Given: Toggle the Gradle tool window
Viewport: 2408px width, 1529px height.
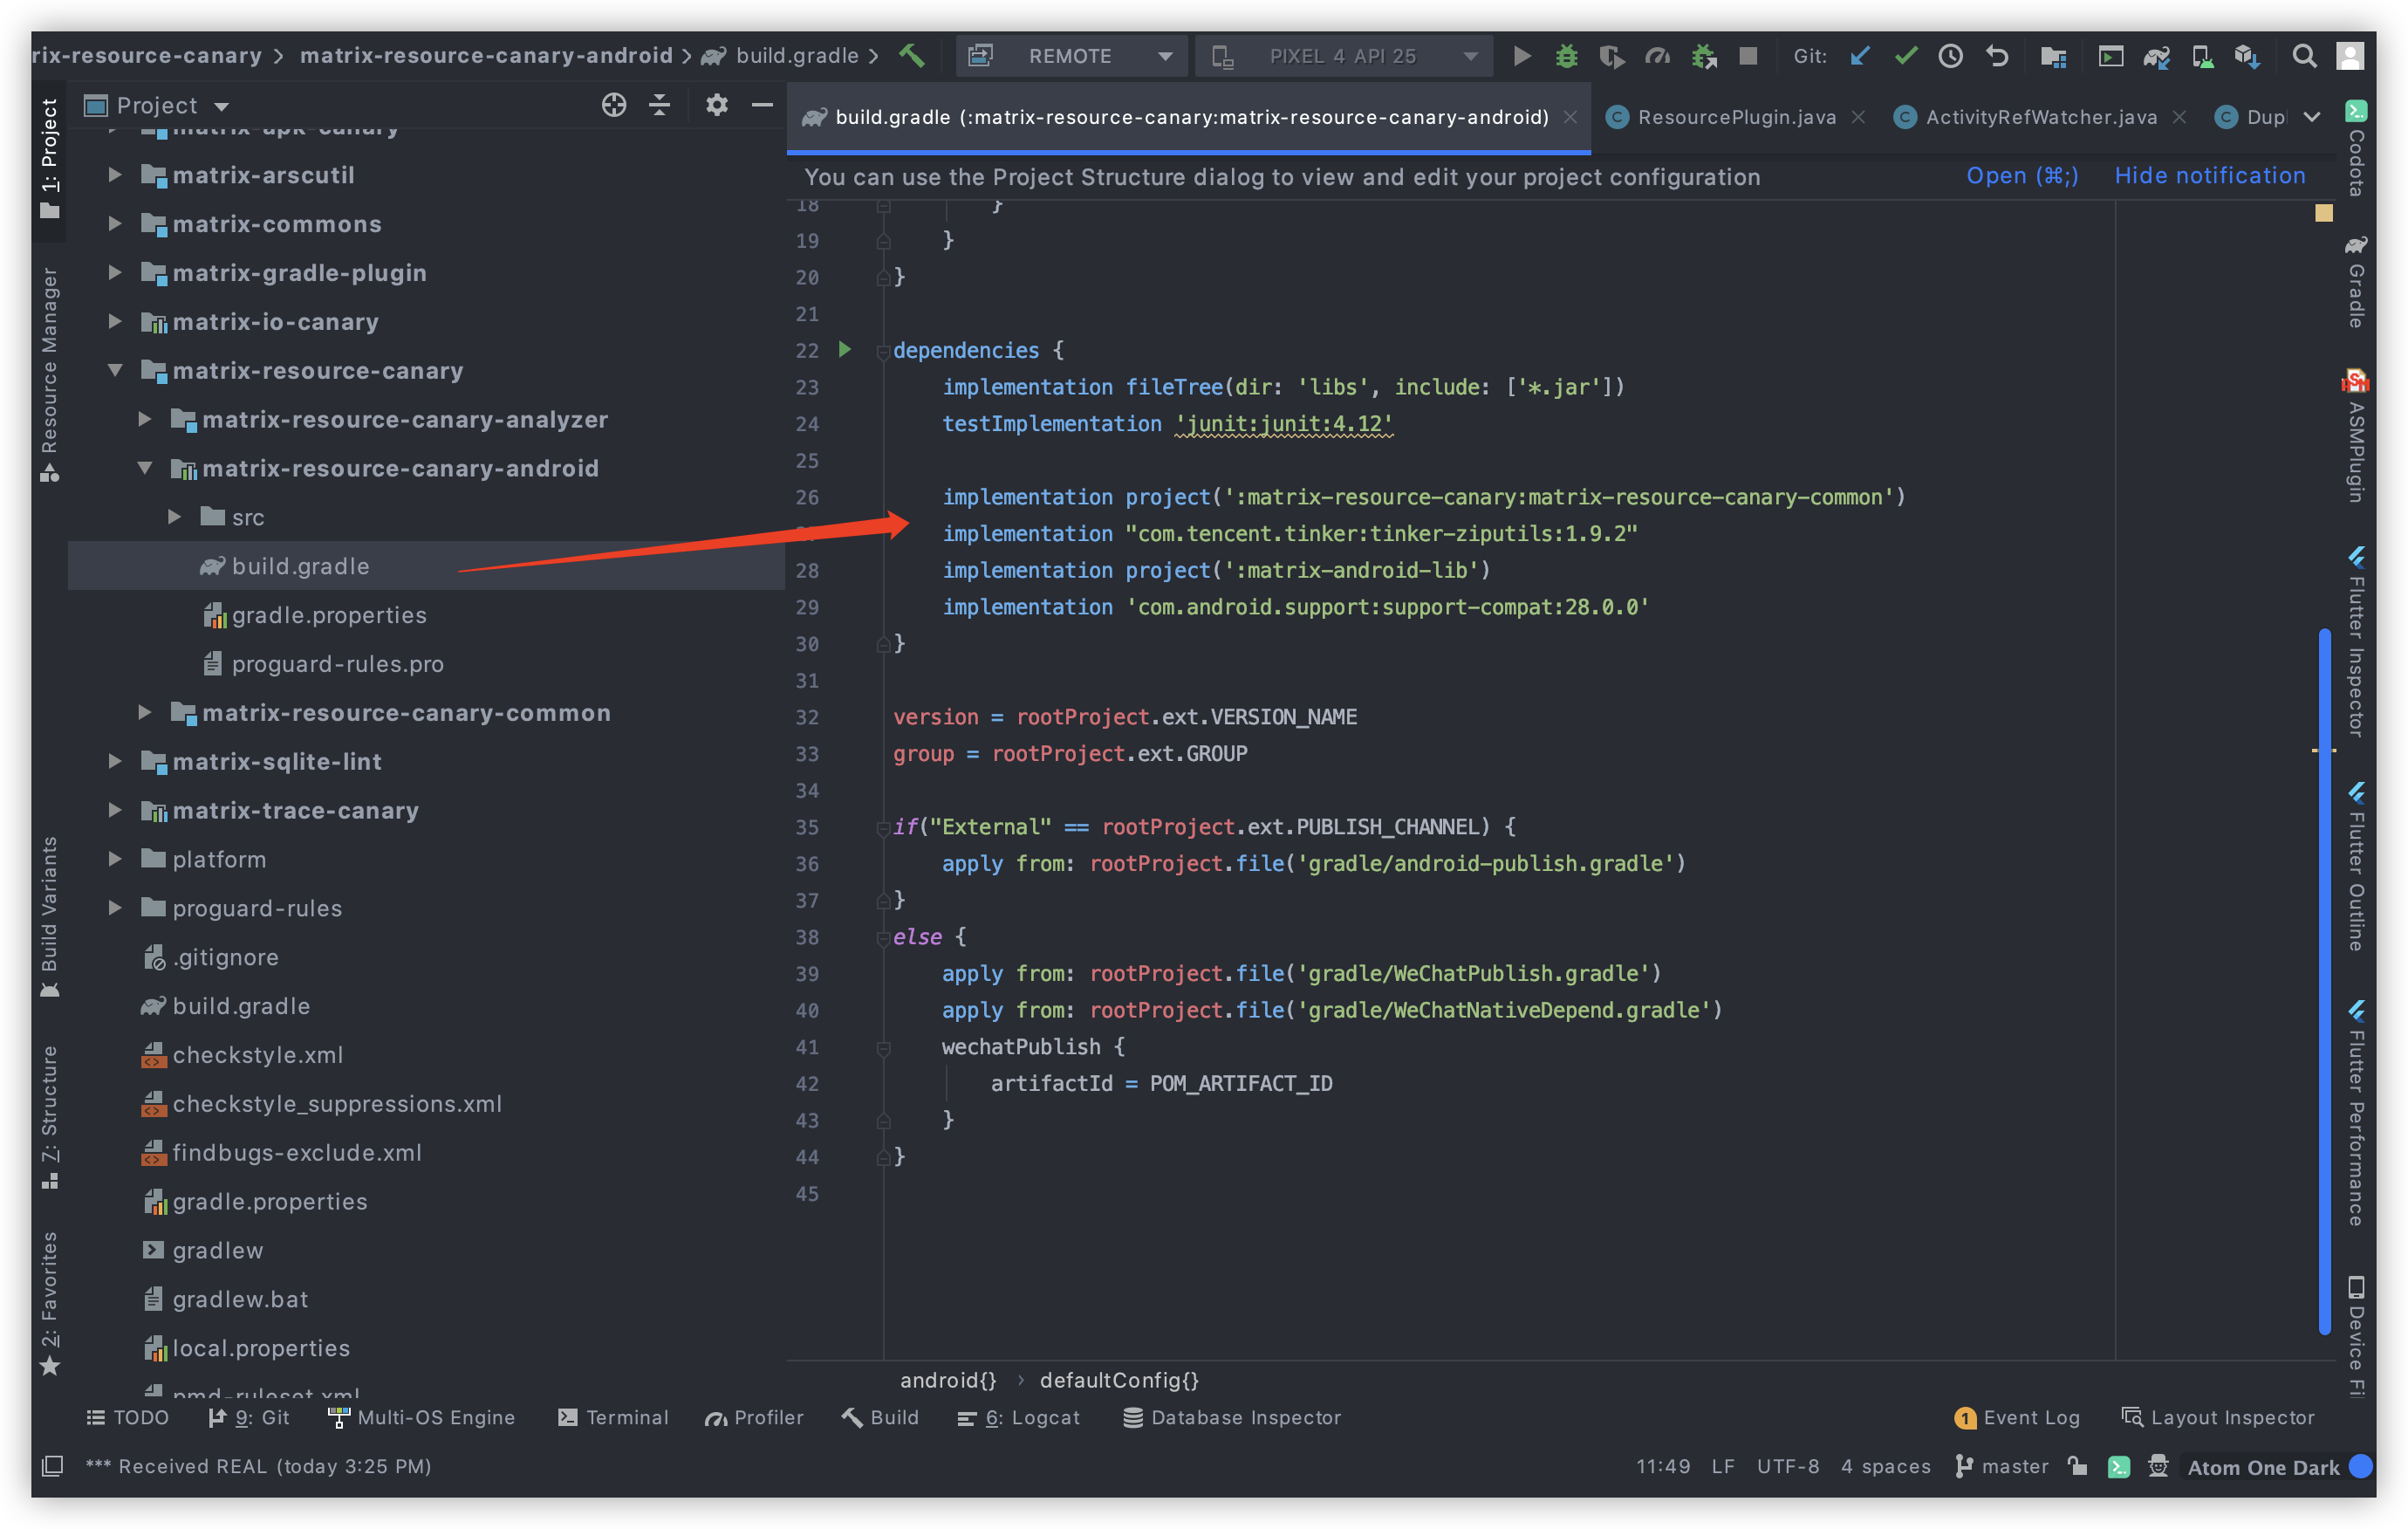Looking at the screenshot, I should point(2356,283).
